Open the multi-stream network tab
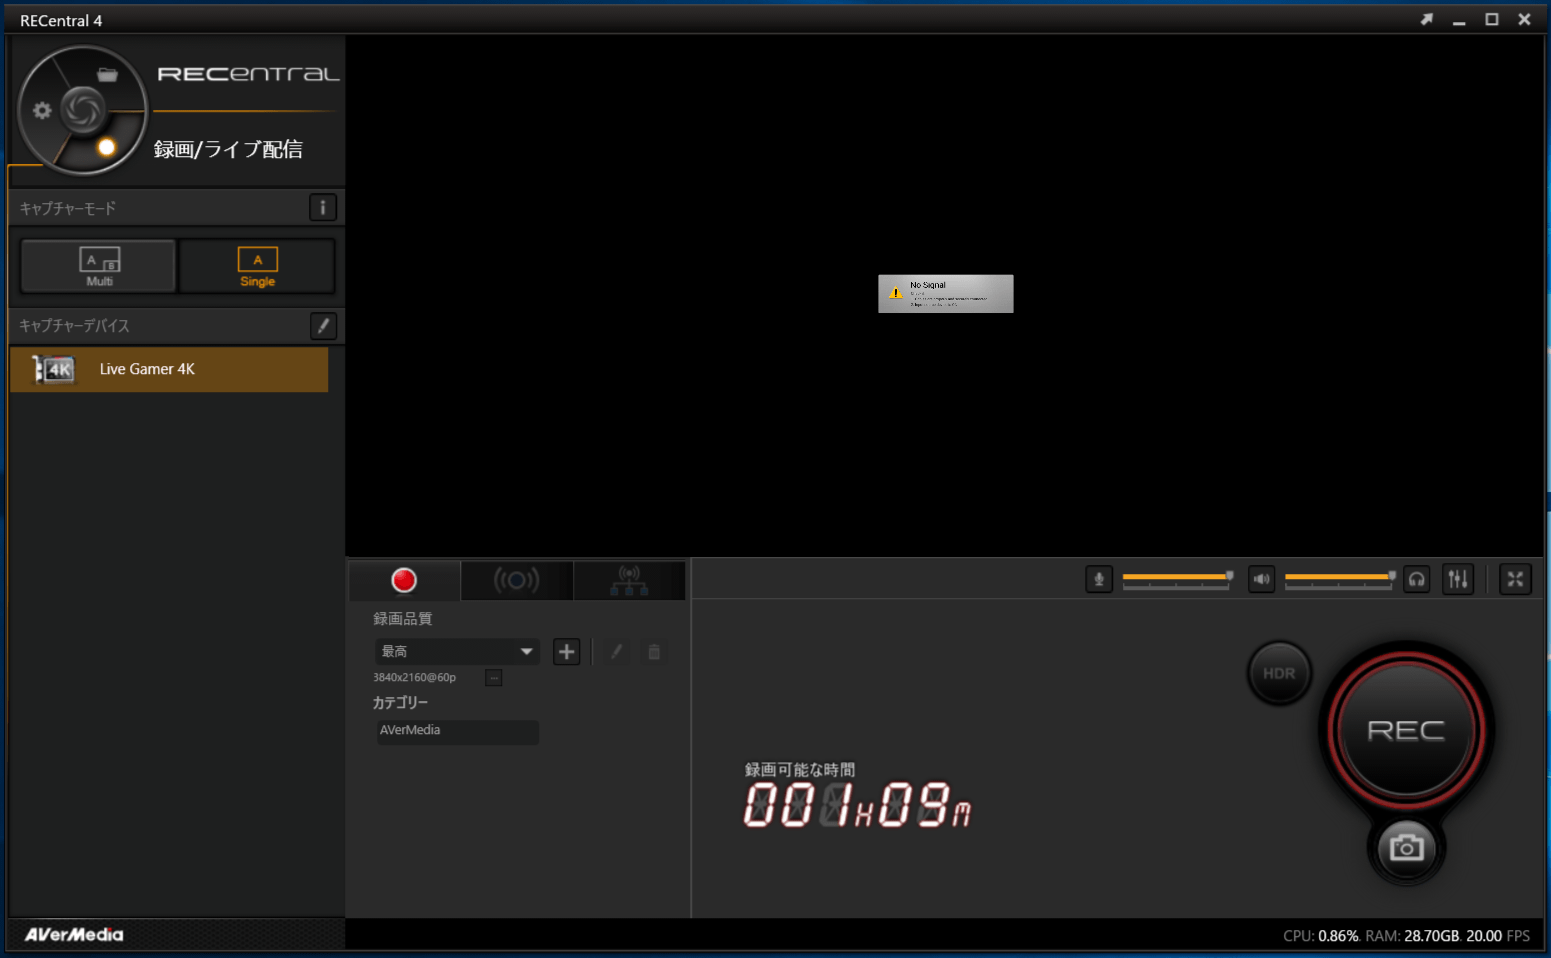 (x=629, y=581)
